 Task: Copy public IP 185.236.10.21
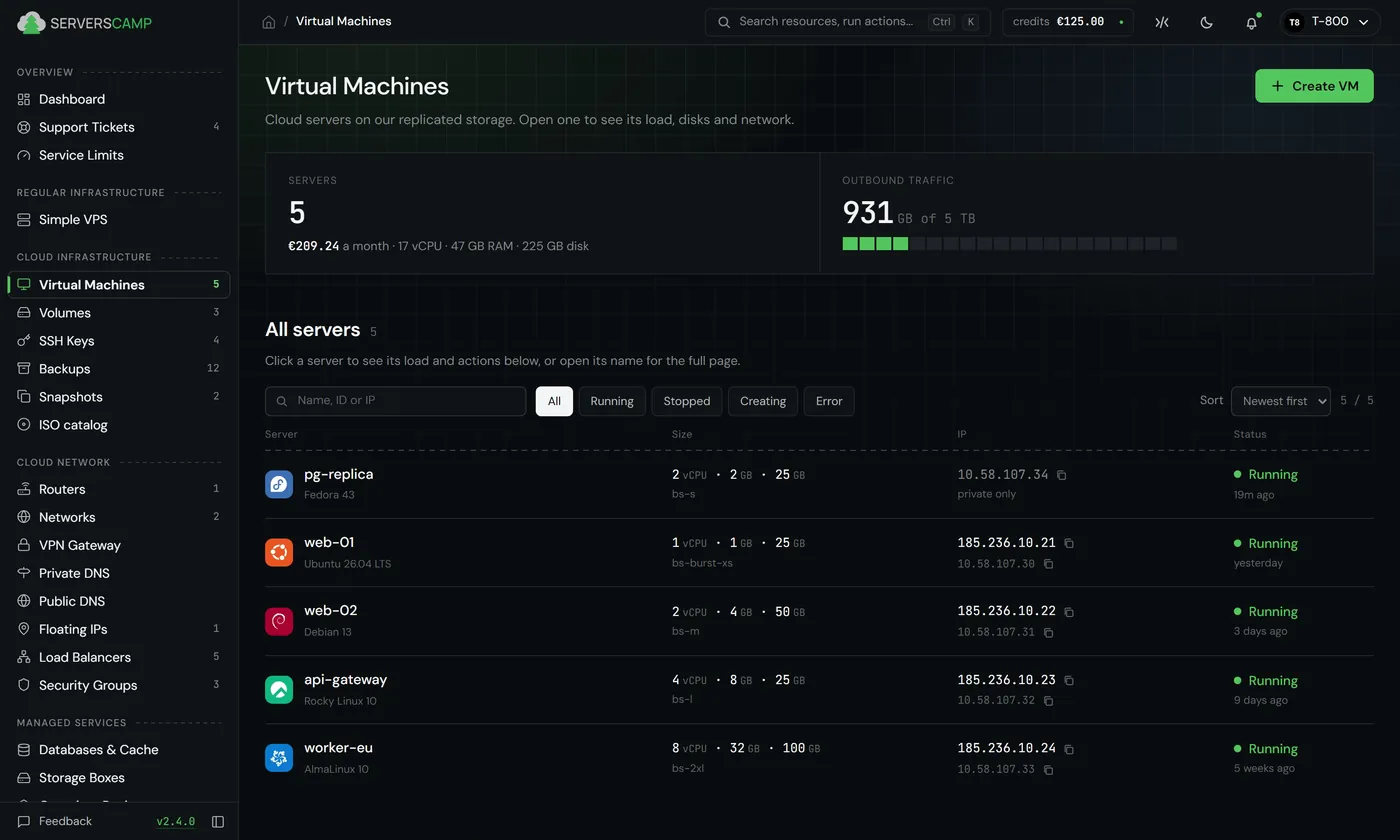pos(1069,543)
